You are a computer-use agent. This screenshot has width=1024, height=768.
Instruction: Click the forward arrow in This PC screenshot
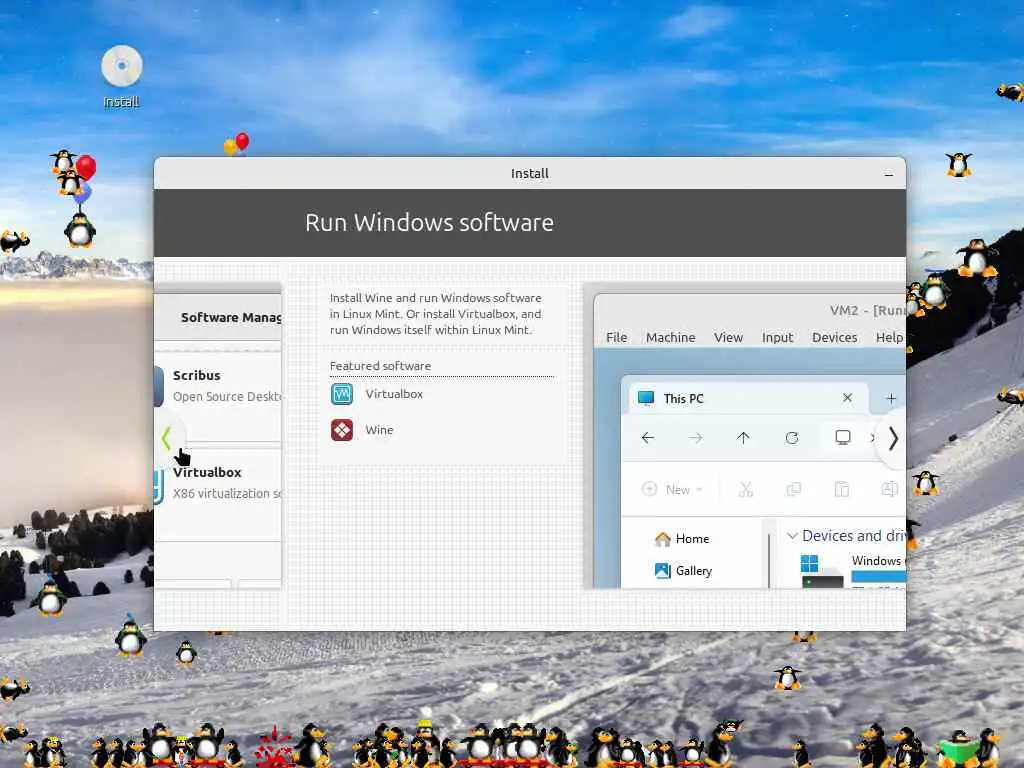(x=696, y=438)
